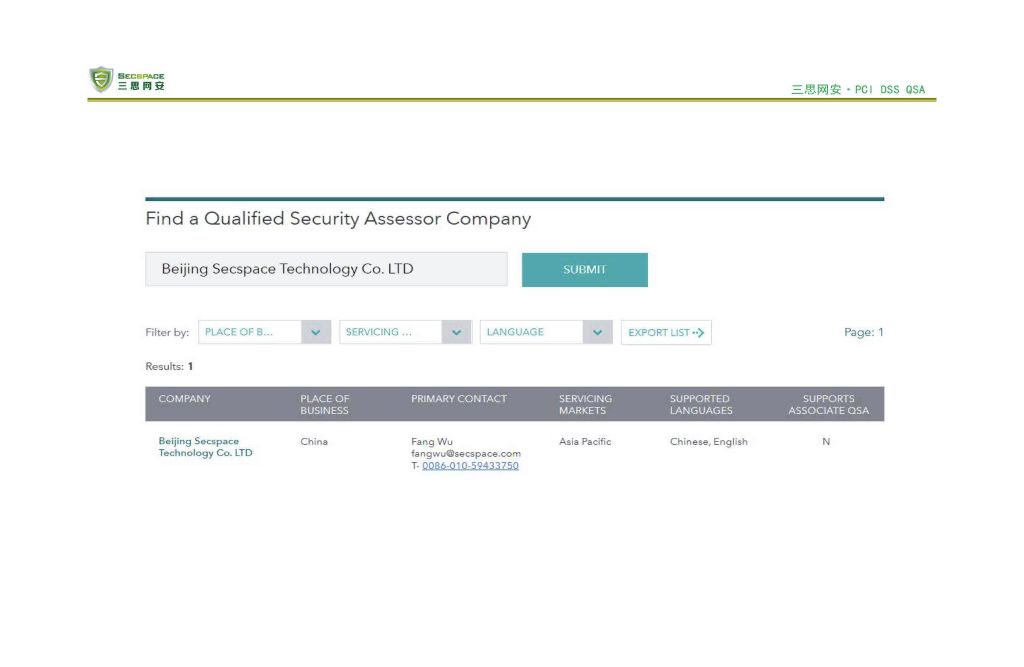
Task: Click the Asia Pacific cell
Action: pos(585,442)
